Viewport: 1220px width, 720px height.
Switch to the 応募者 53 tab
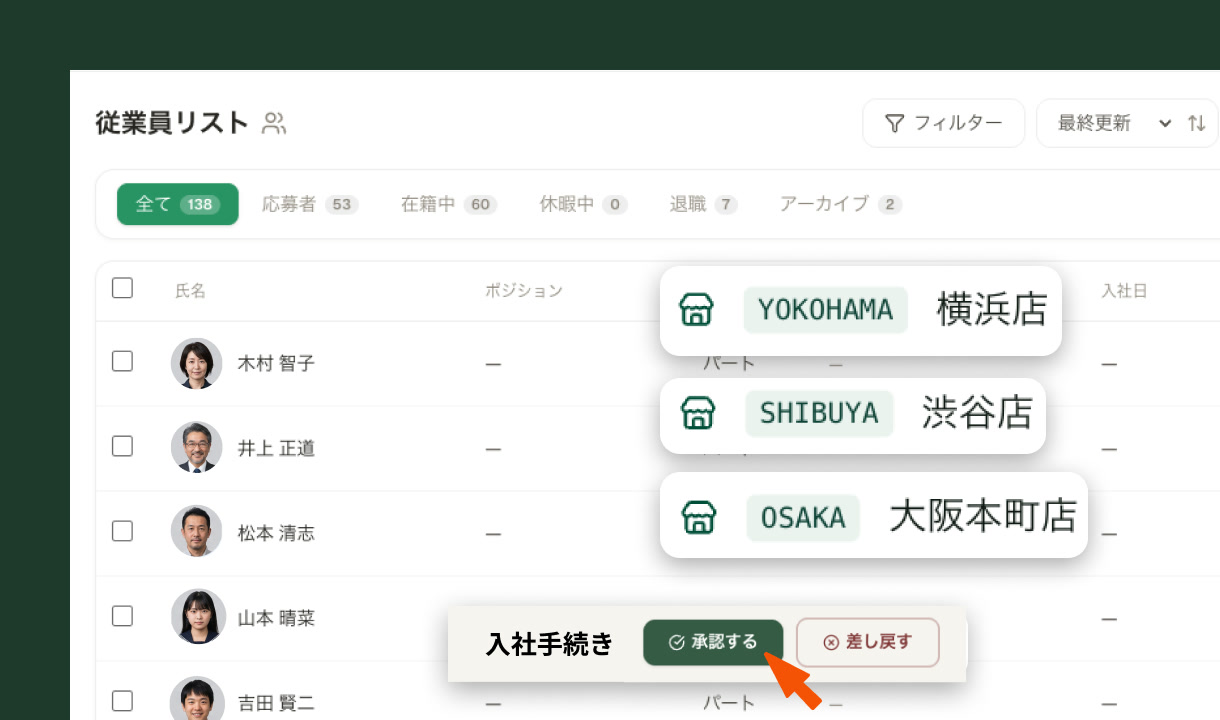pyautogui.click(x=310, y=204)
